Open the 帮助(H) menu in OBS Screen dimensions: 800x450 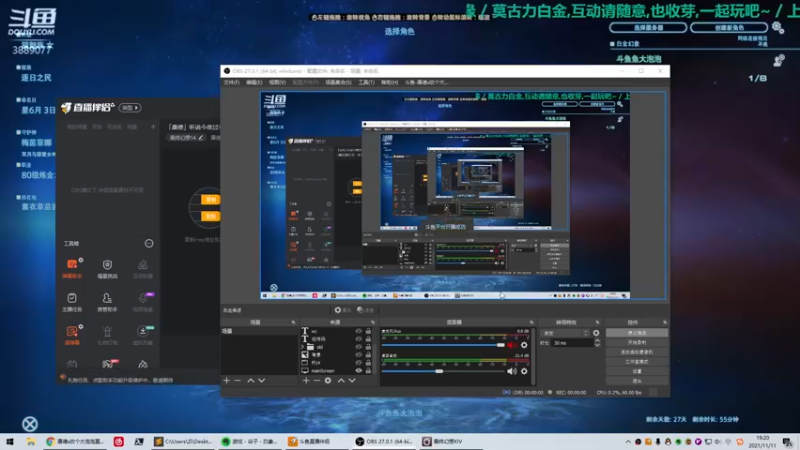(389, 82)
